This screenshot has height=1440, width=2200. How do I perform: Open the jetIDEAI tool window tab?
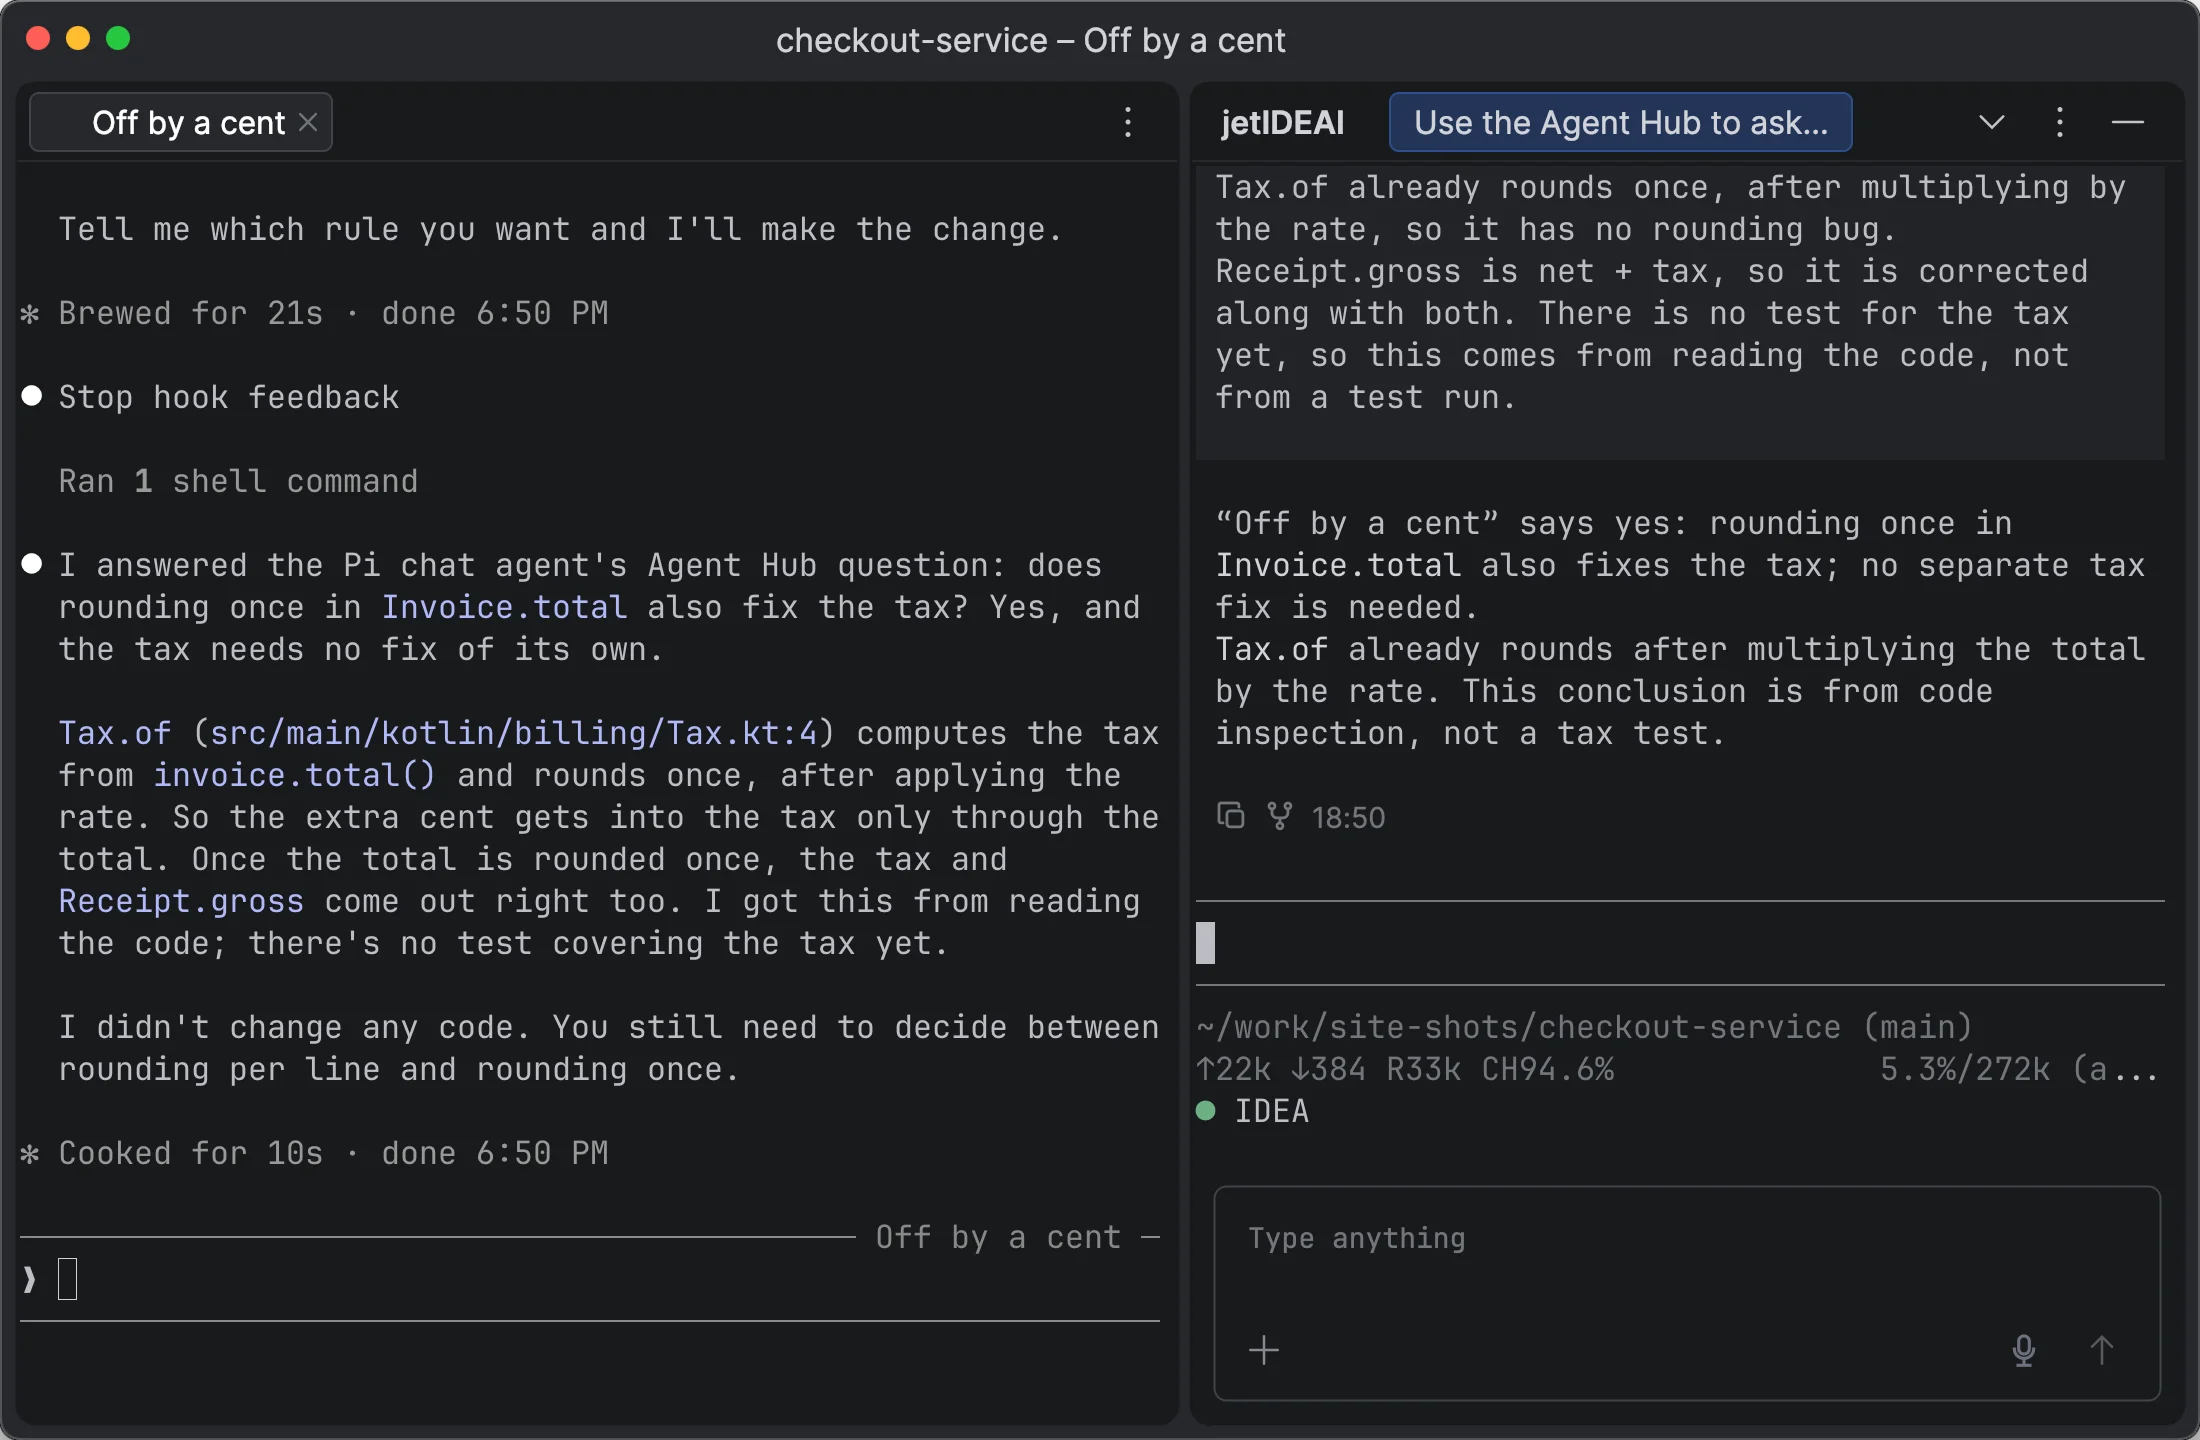point(1283,122)
